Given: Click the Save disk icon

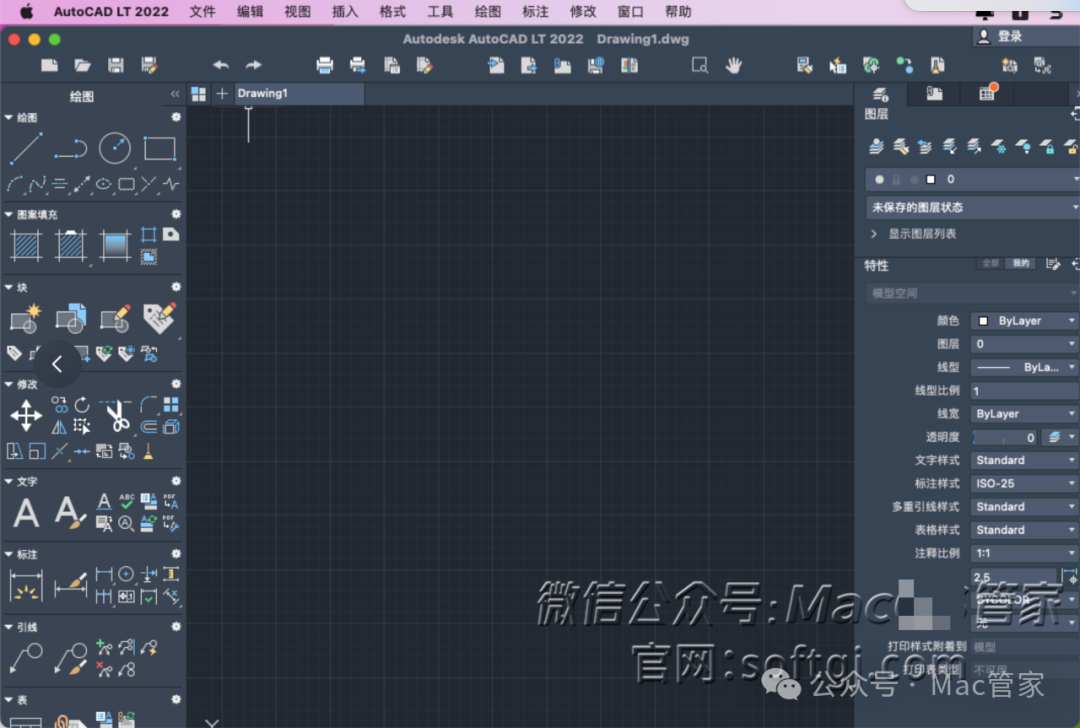Looking at the screenshot, I should click(x=116, y=65).
